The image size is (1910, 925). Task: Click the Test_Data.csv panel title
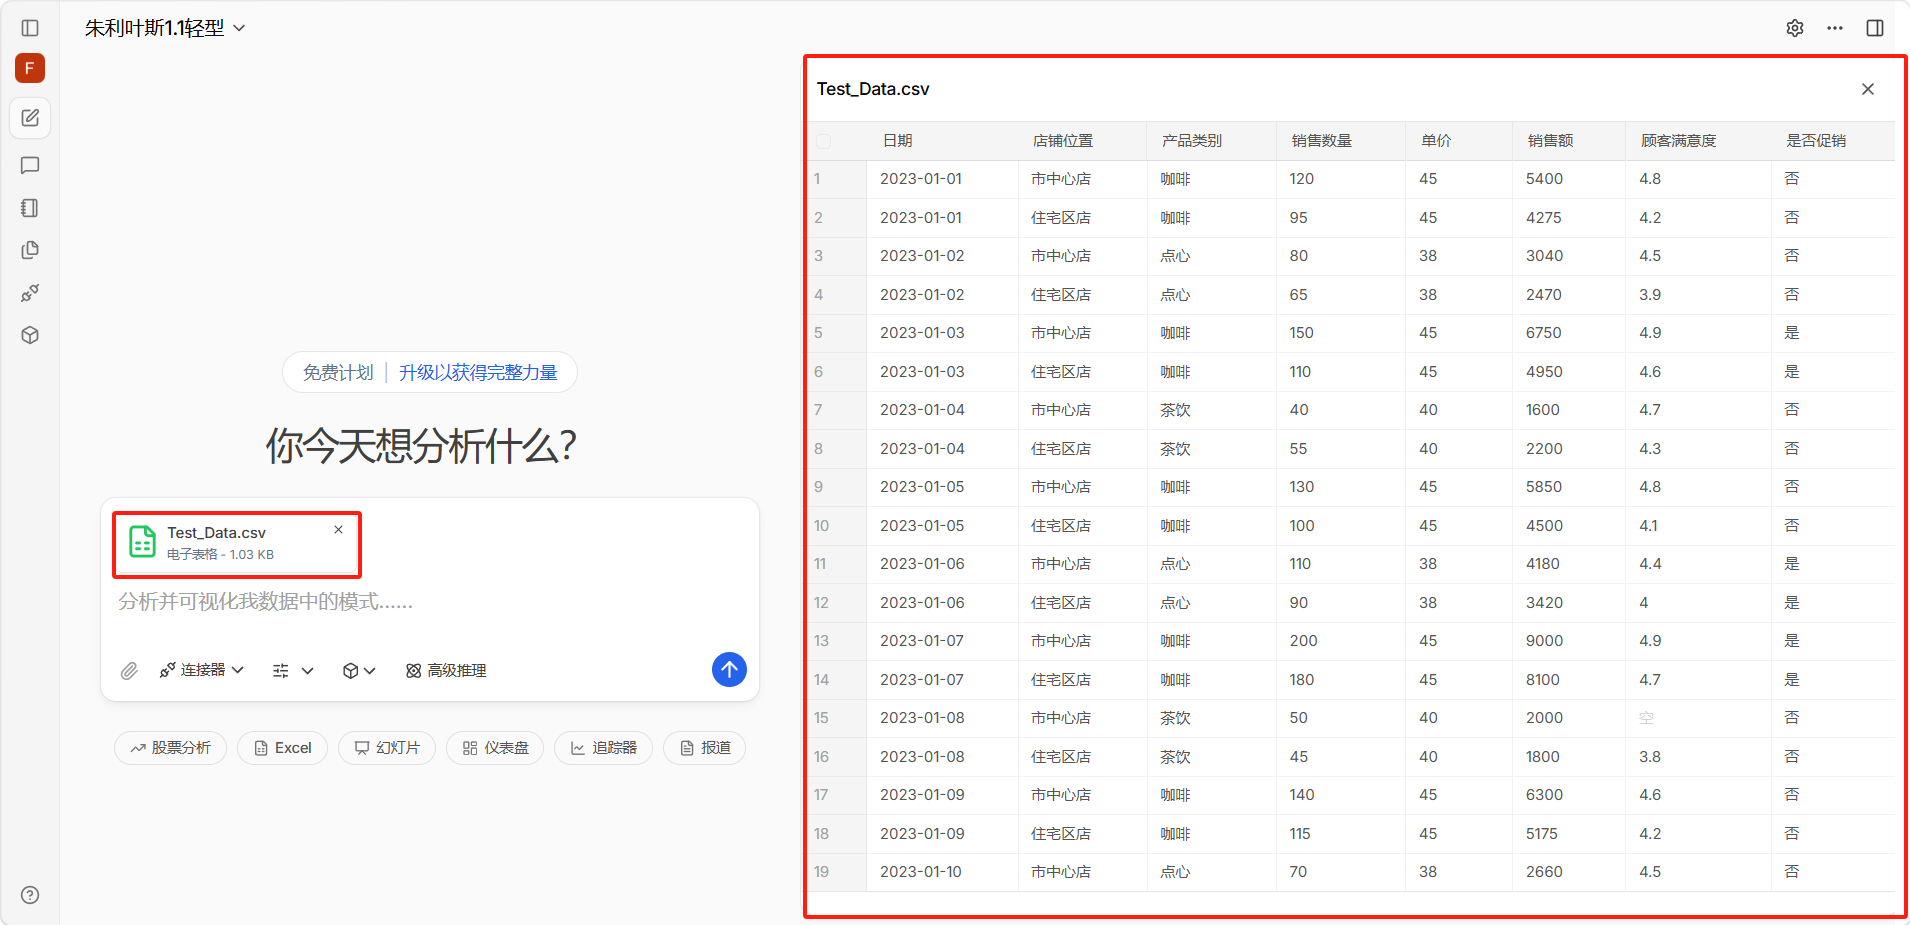coord(873,89)
